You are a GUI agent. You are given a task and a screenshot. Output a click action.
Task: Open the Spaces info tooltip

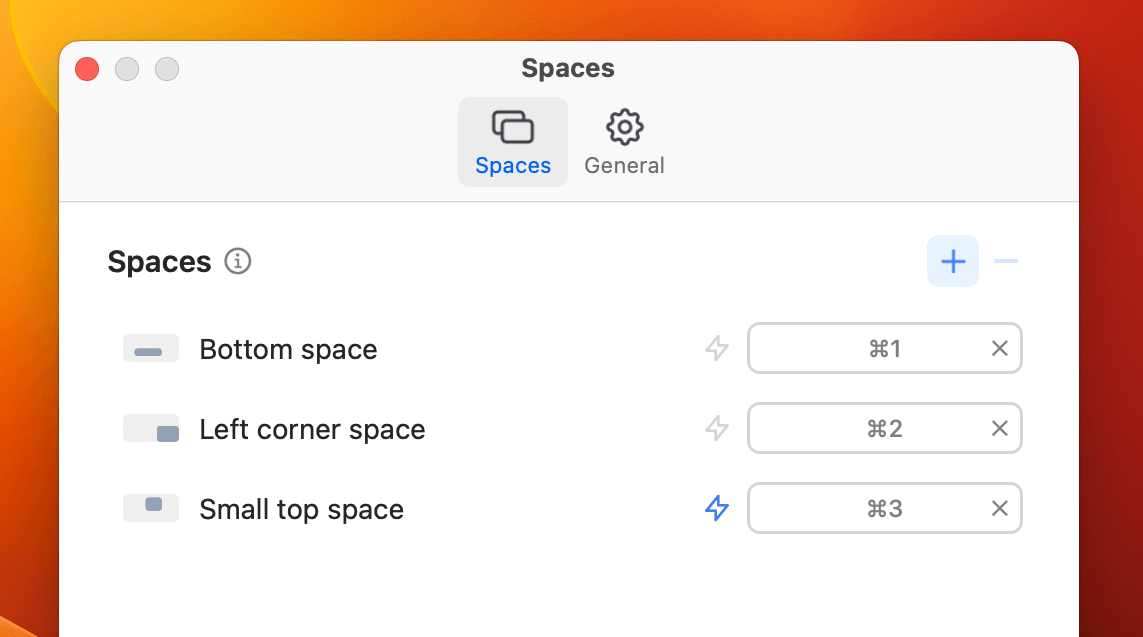click(x=237, y=262)
